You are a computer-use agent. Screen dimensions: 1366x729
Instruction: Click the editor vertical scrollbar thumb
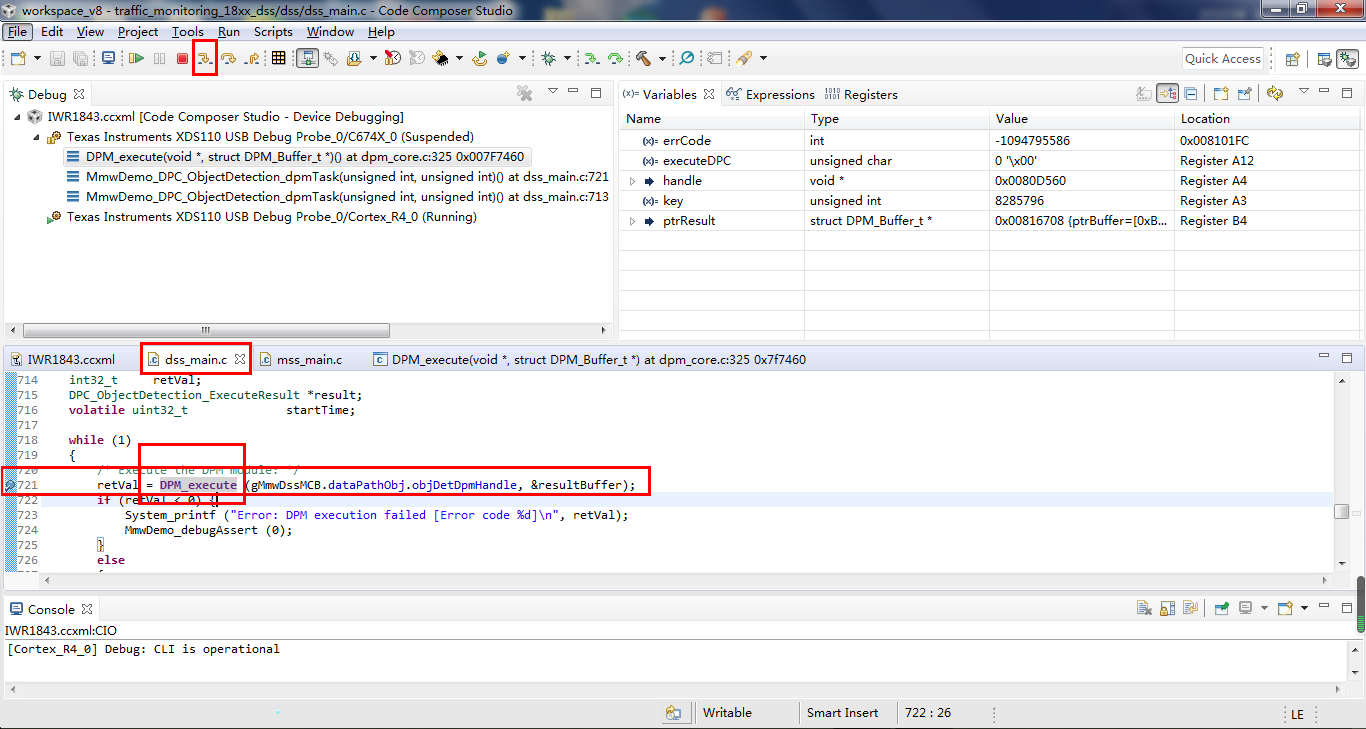(1341, 511)
